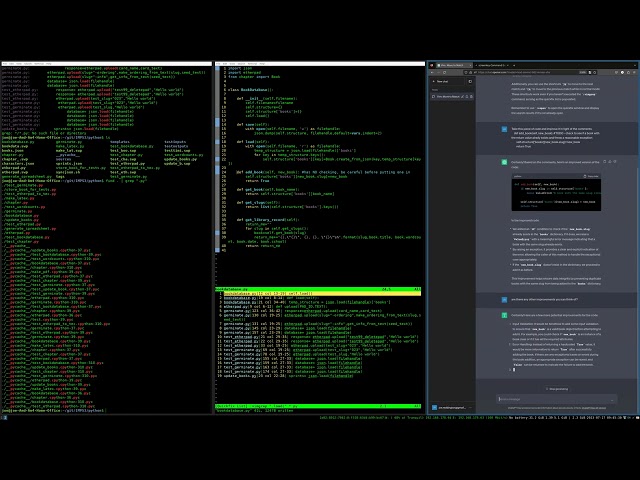
Task: Click the 'are there any other improvements' user message
Action: [544, 299]
